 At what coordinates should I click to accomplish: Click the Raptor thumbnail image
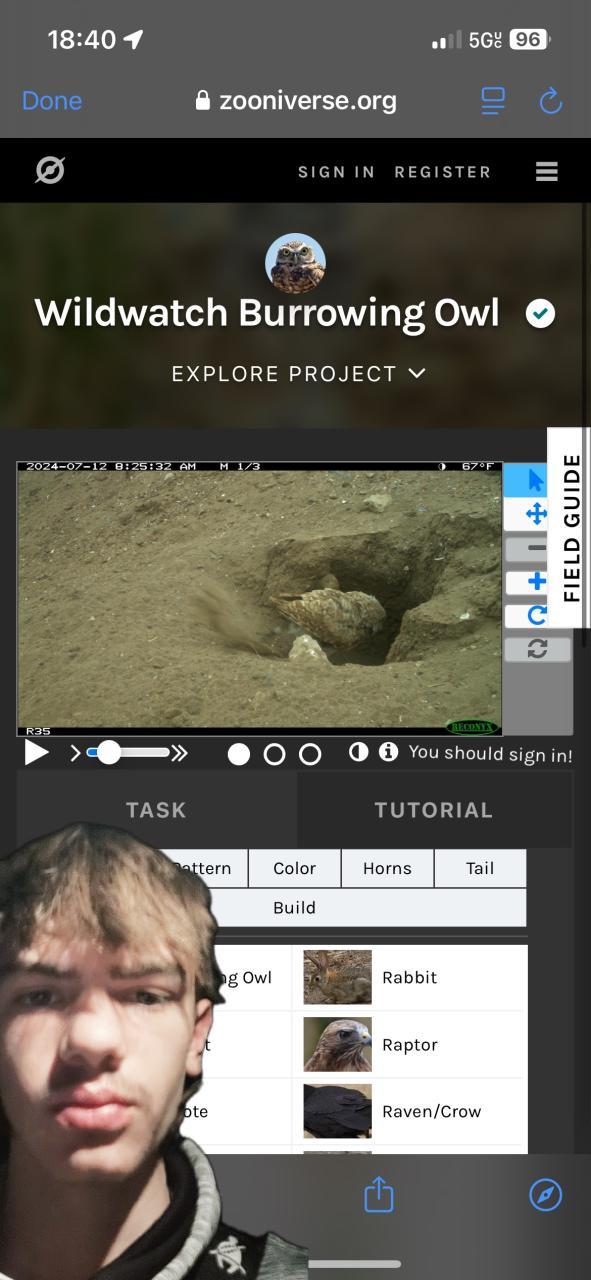tap(337, 1044)
